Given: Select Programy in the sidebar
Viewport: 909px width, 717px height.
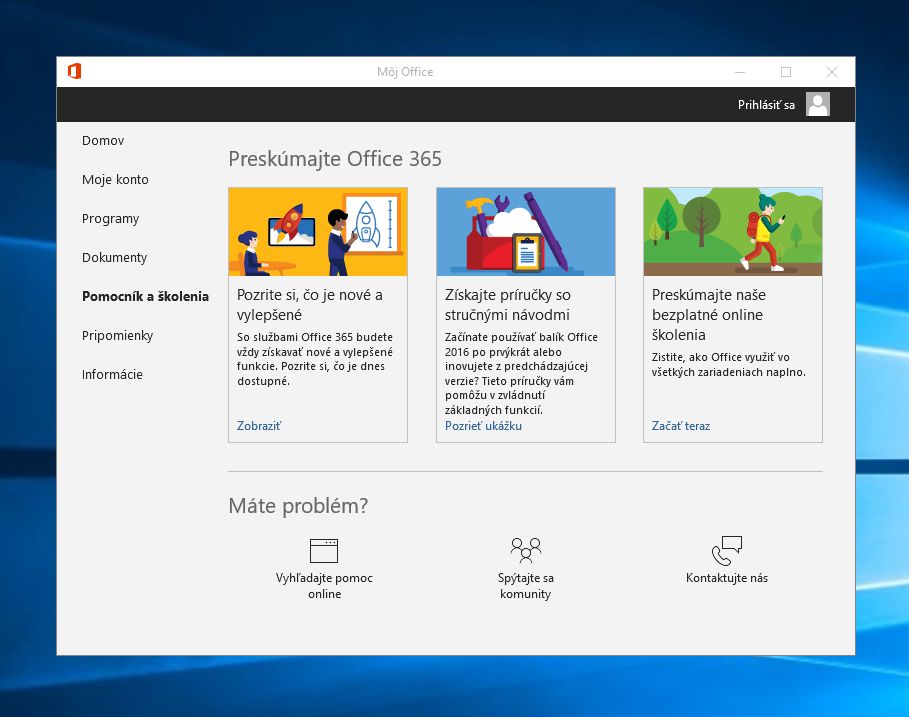Looking at the screenshot, I should 111,219.
